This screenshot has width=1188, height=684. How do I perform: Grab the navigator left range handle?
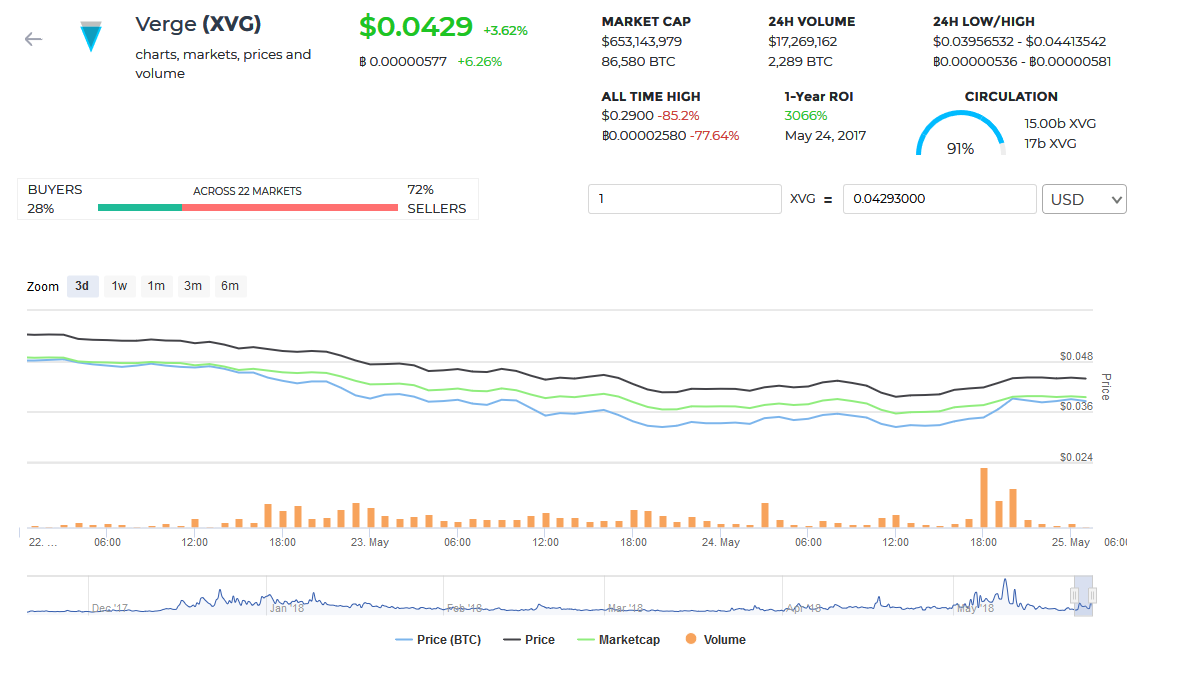tap(1074, 596)
